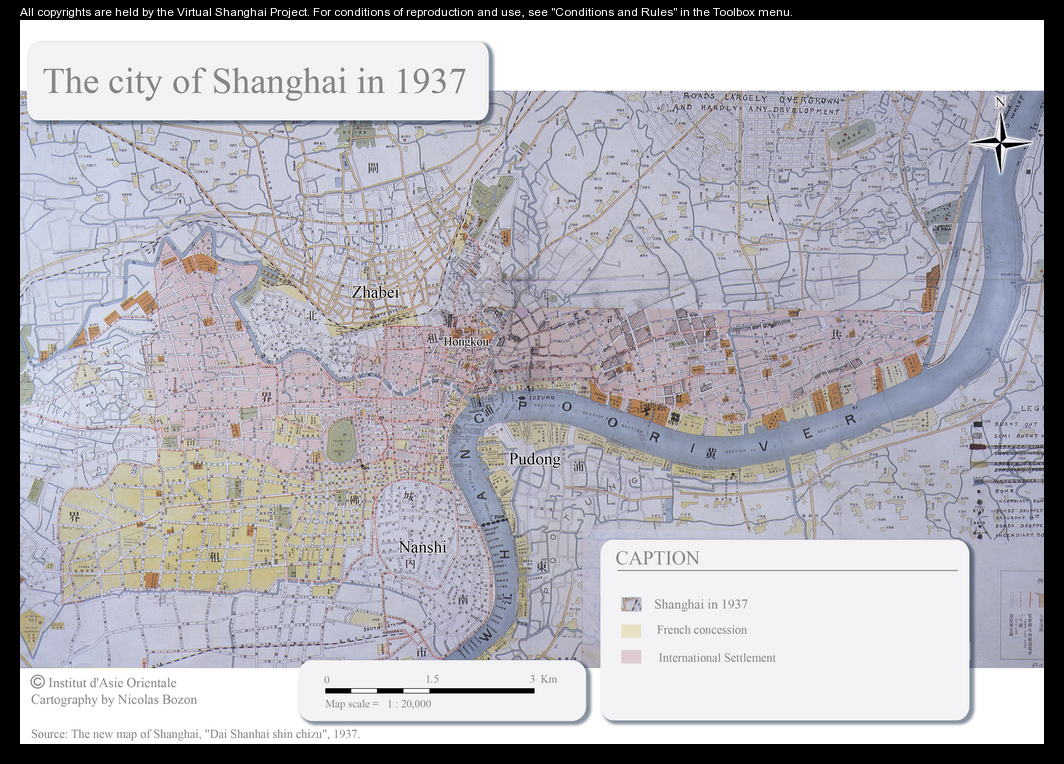Click the 'Cartography by Nicolas Bozon' credit
The width and height of the screenshot is (1064, 764).
(x=114, y=700)
